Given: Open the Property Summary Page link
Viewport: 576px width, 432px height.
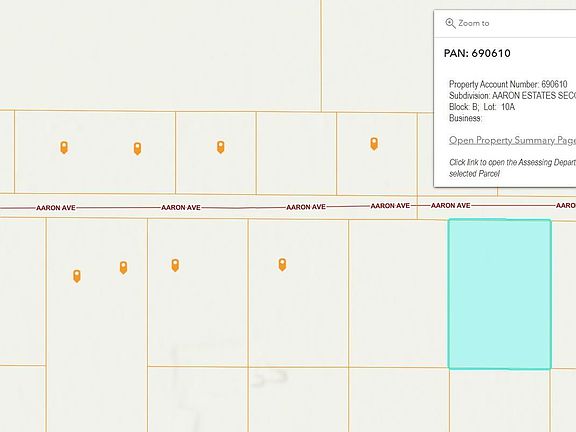Looking at the screenshot, I should point(512,140).
